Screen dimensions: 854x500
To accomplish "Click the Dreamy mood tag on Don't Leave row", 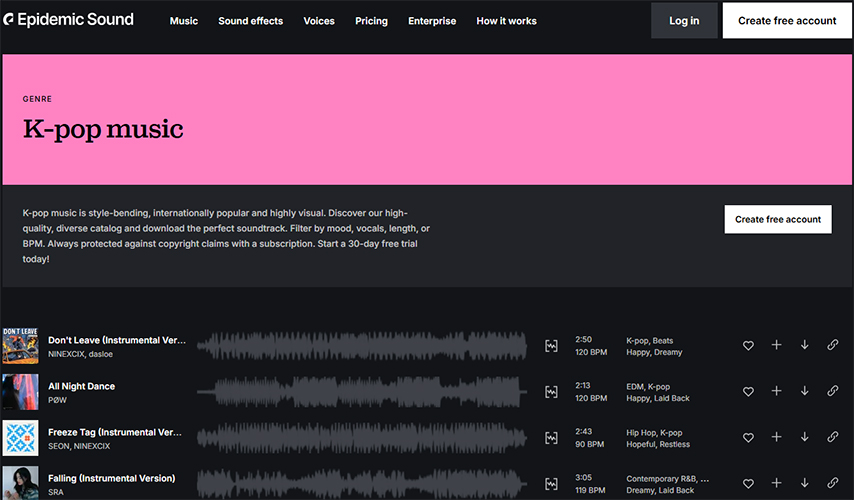I will pyautogui.click(x=668, y=352).
